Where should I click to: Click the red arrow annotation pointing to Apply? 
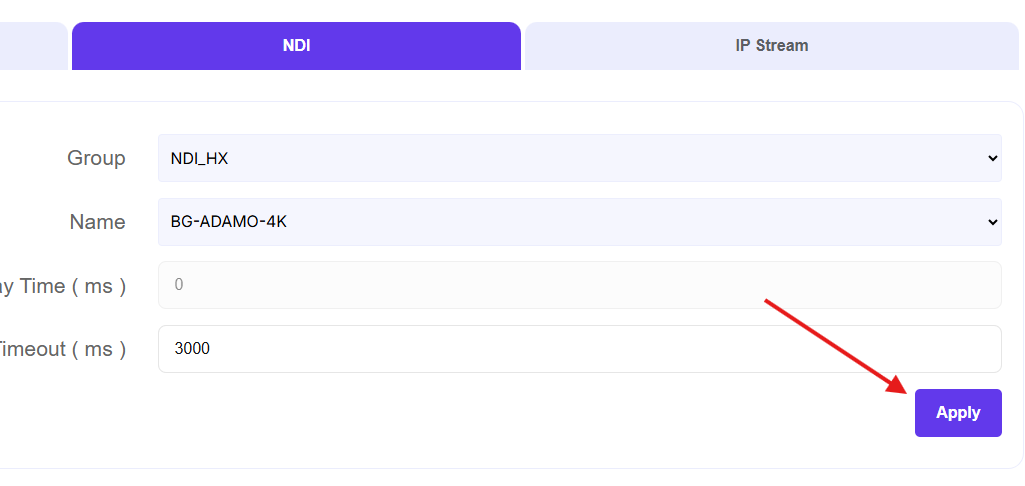[x=837, y=347]
